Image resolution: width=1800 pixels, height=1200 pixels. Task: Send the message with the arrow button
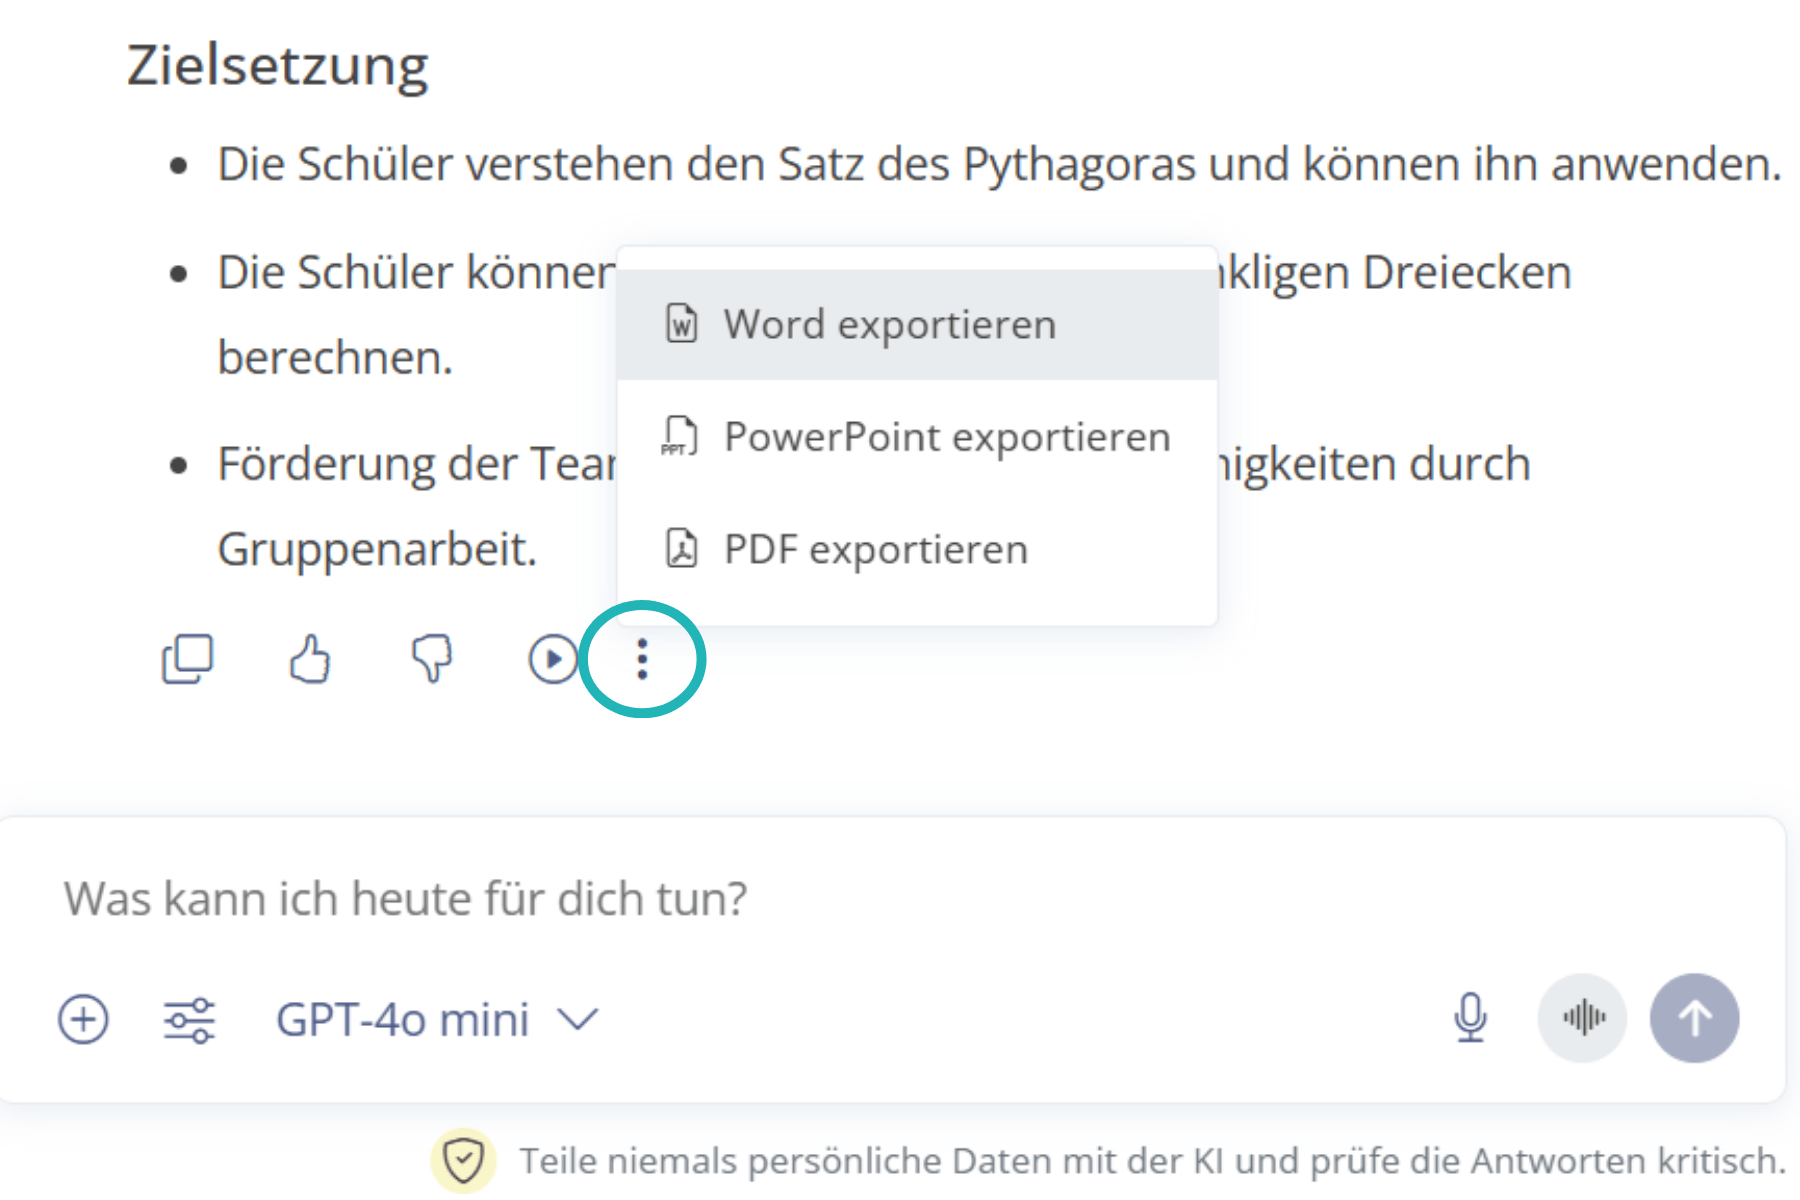[x=1695, y=1018]
